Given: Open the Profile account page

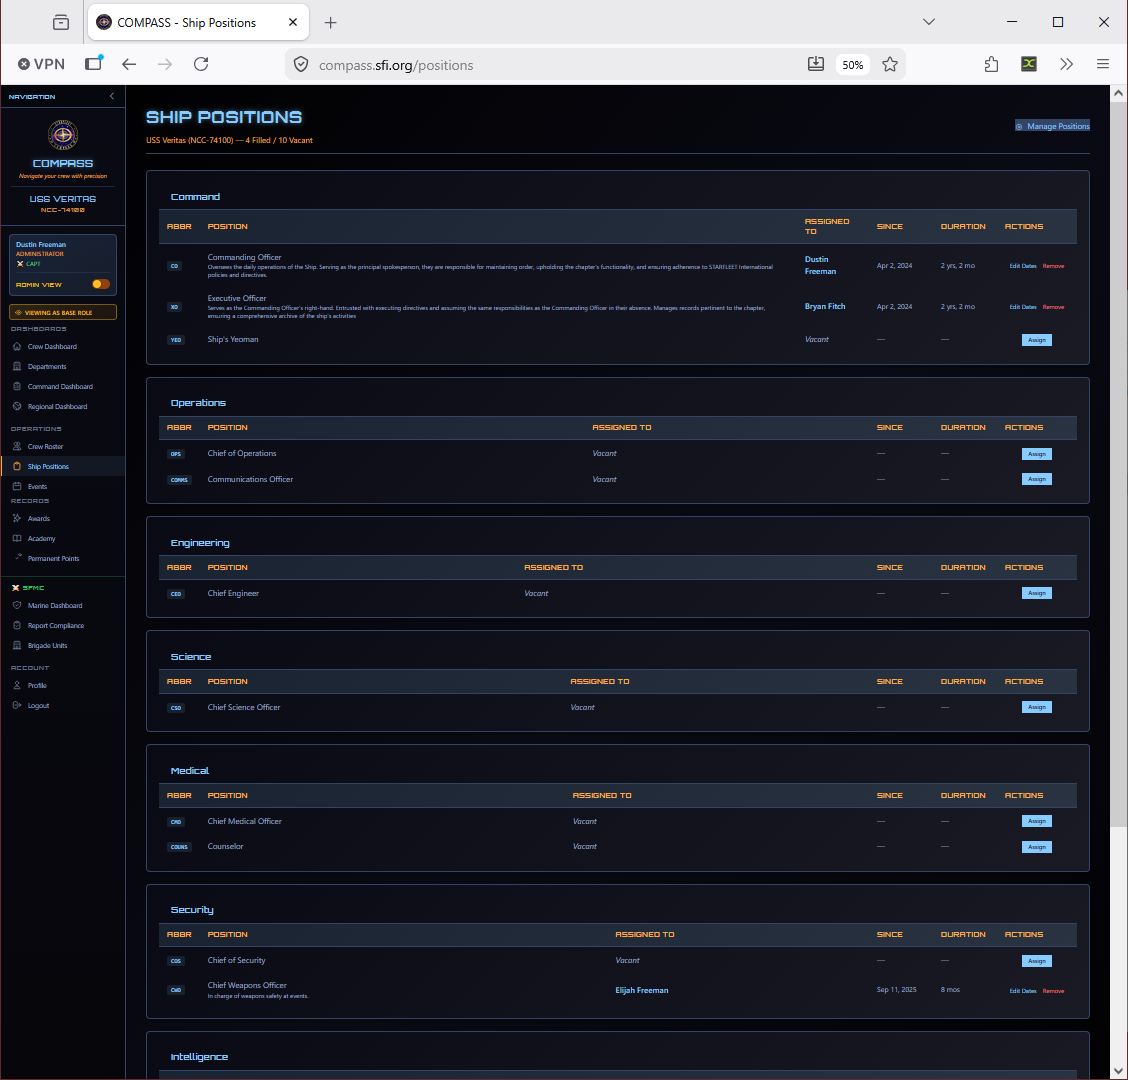Looking at the screenshot, I should click(x=37, y=686).
